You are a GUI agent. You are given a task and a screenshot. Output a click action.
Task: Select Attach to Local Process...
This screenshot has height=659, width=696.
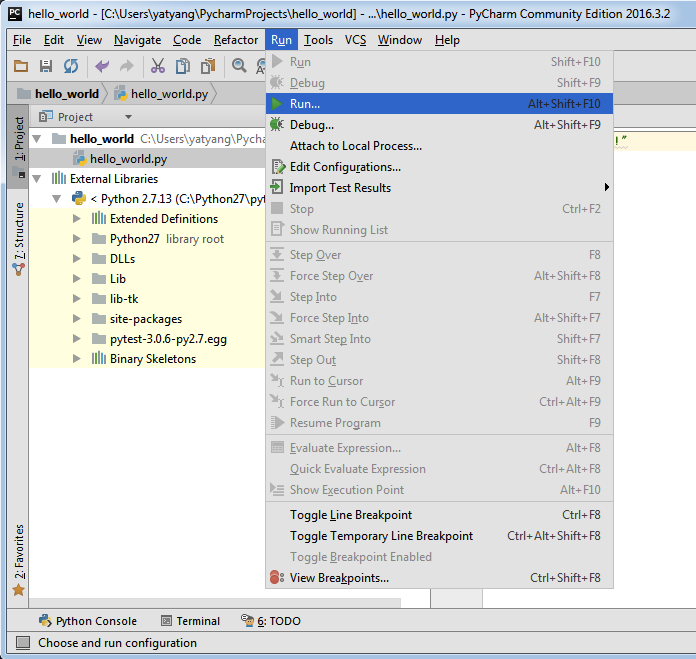[x=439, y=146]
